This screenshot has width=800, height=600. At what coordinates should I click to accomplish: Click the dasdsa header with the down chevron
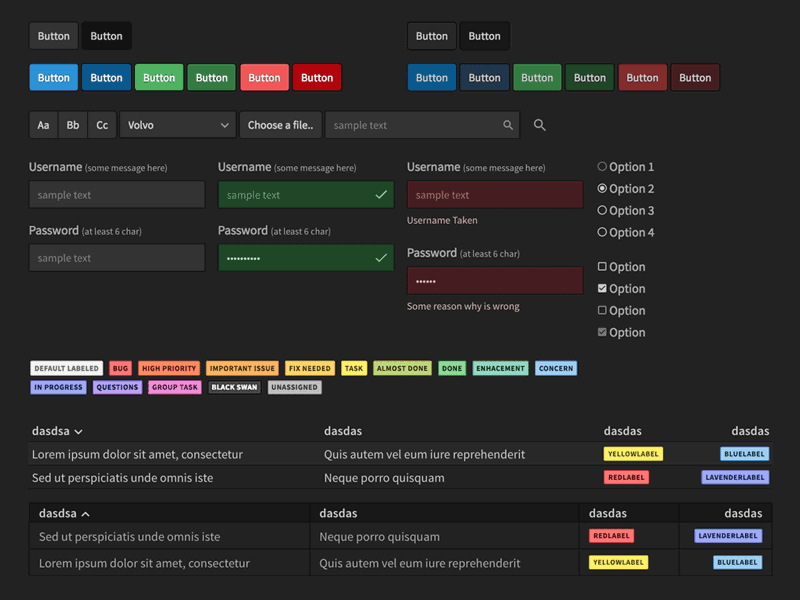(x=57, y=431)
